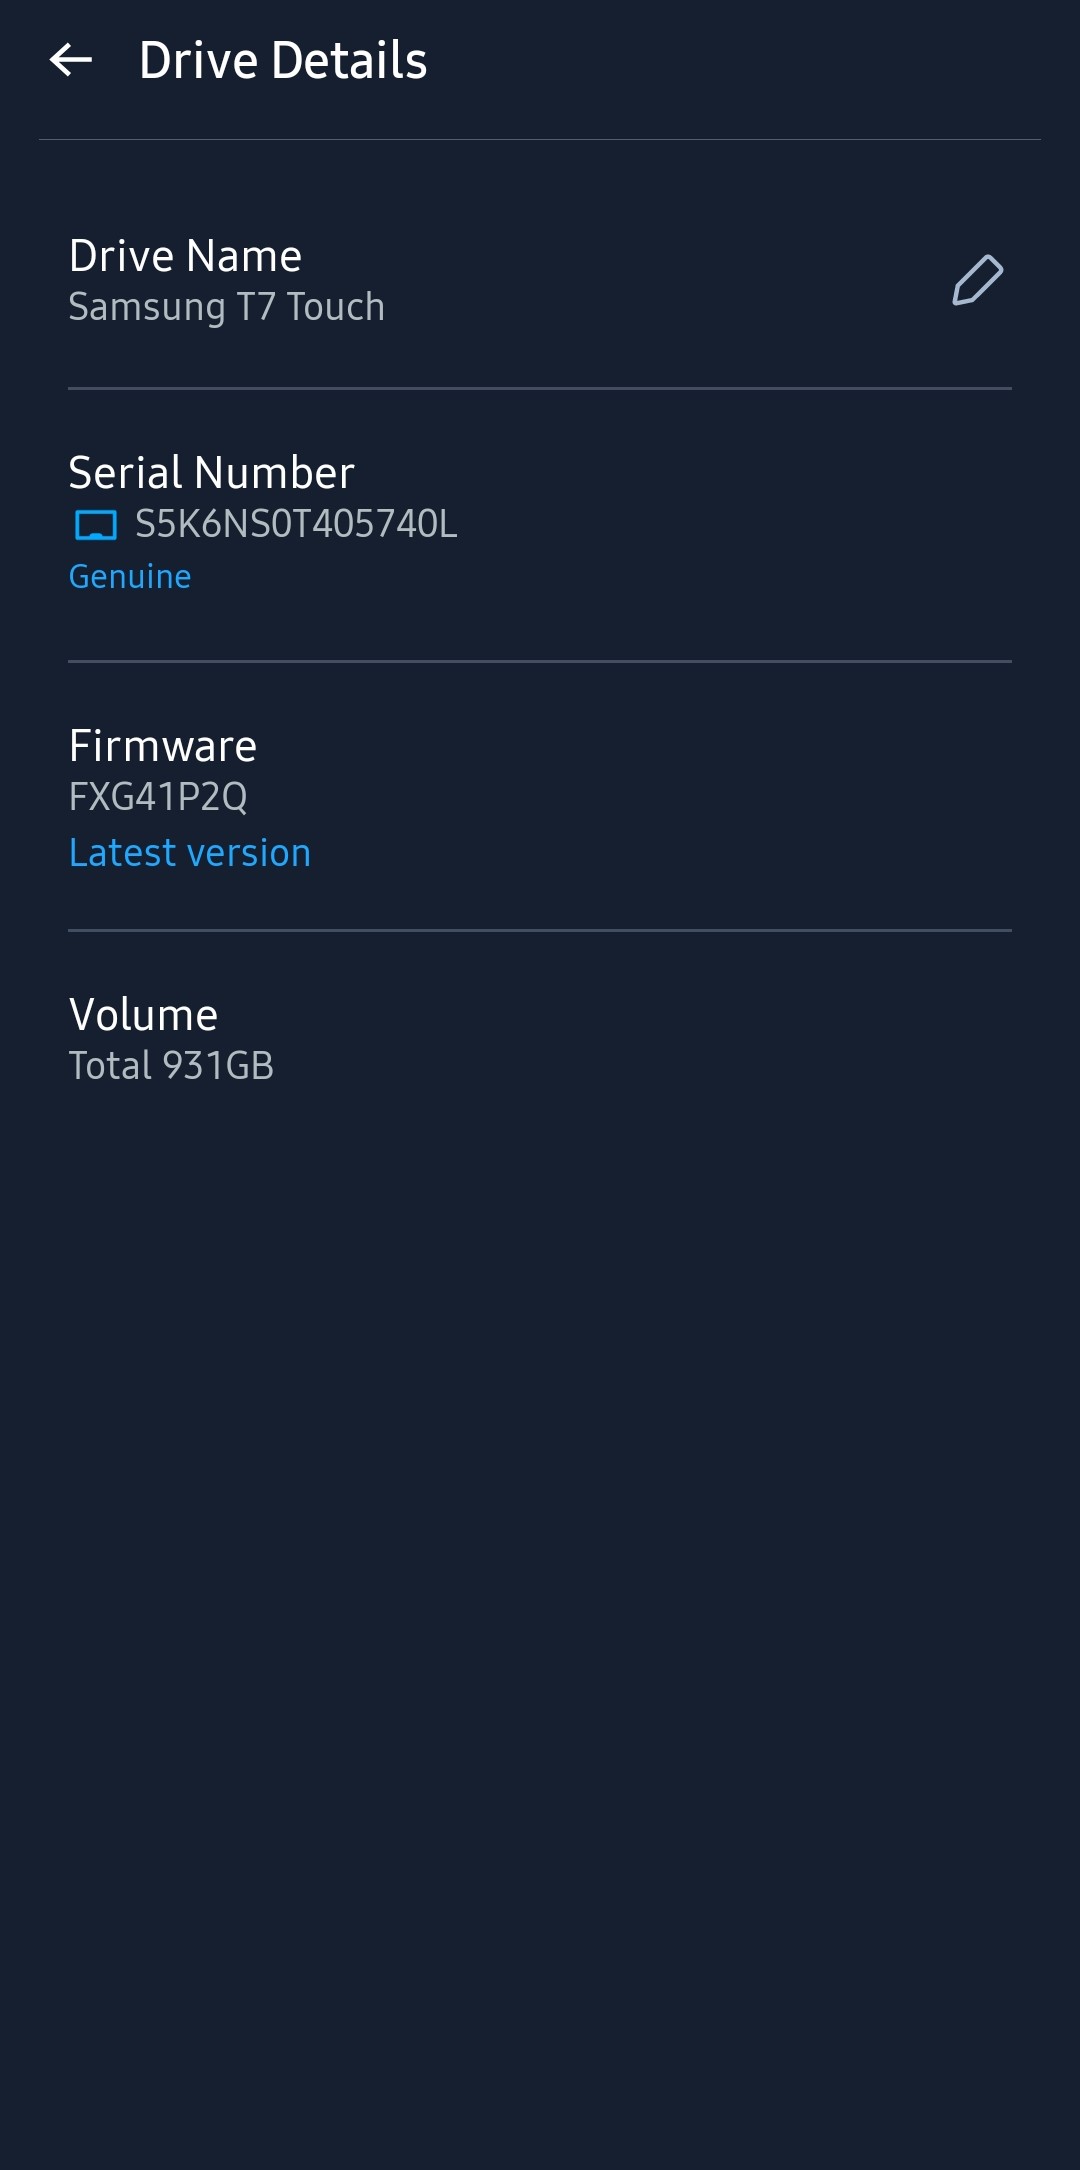Tap the Latest version link
Image resolution: width=1080 pixels, height=2170 pixels.
click(190, 853)
